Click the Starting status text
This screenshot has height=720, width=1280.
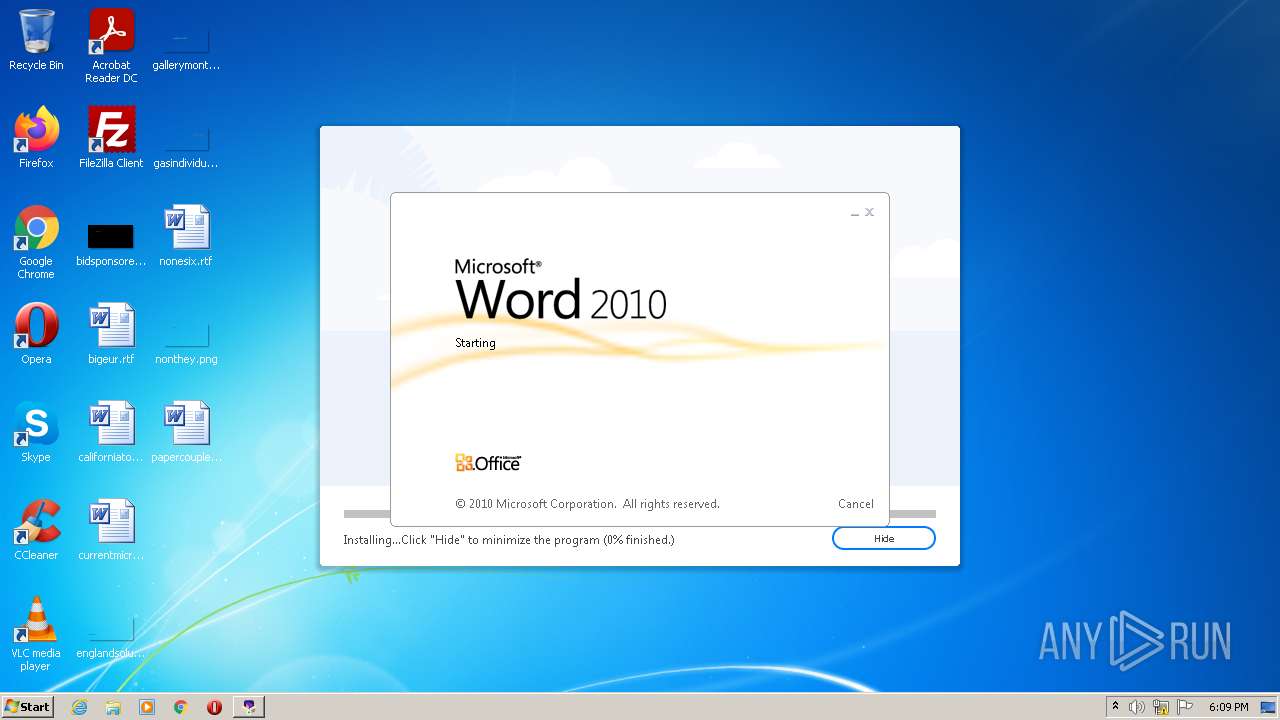tap(475, 343)
